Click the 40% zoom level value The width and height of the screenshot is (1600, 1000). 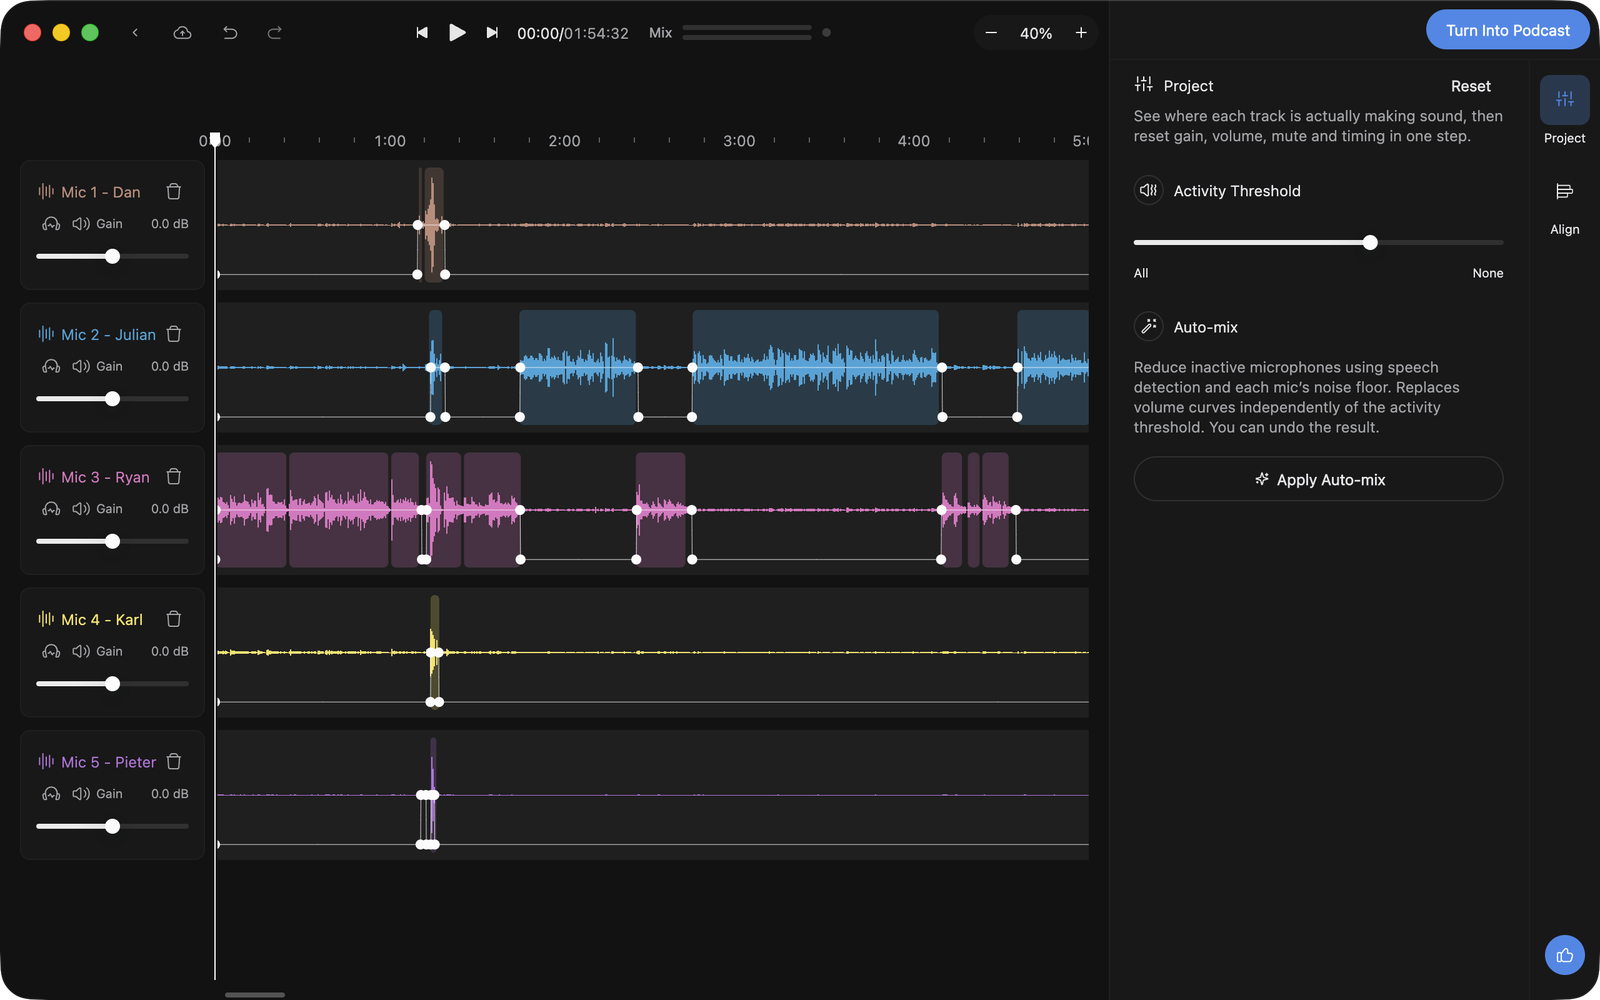point(1036,33)
